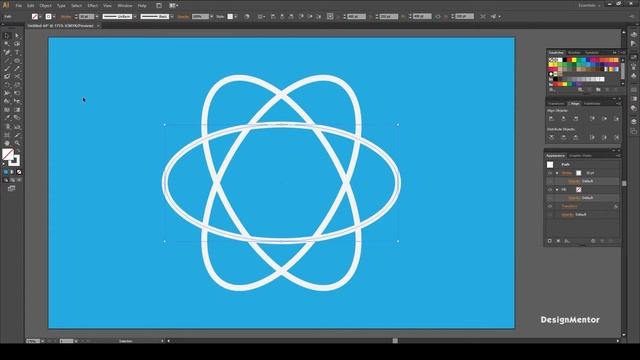Image resolution: width=640 pixels, height=360 pixels.
Task: Select the Zoom tool
Action: pyautogui.click(x=17, y=143)
